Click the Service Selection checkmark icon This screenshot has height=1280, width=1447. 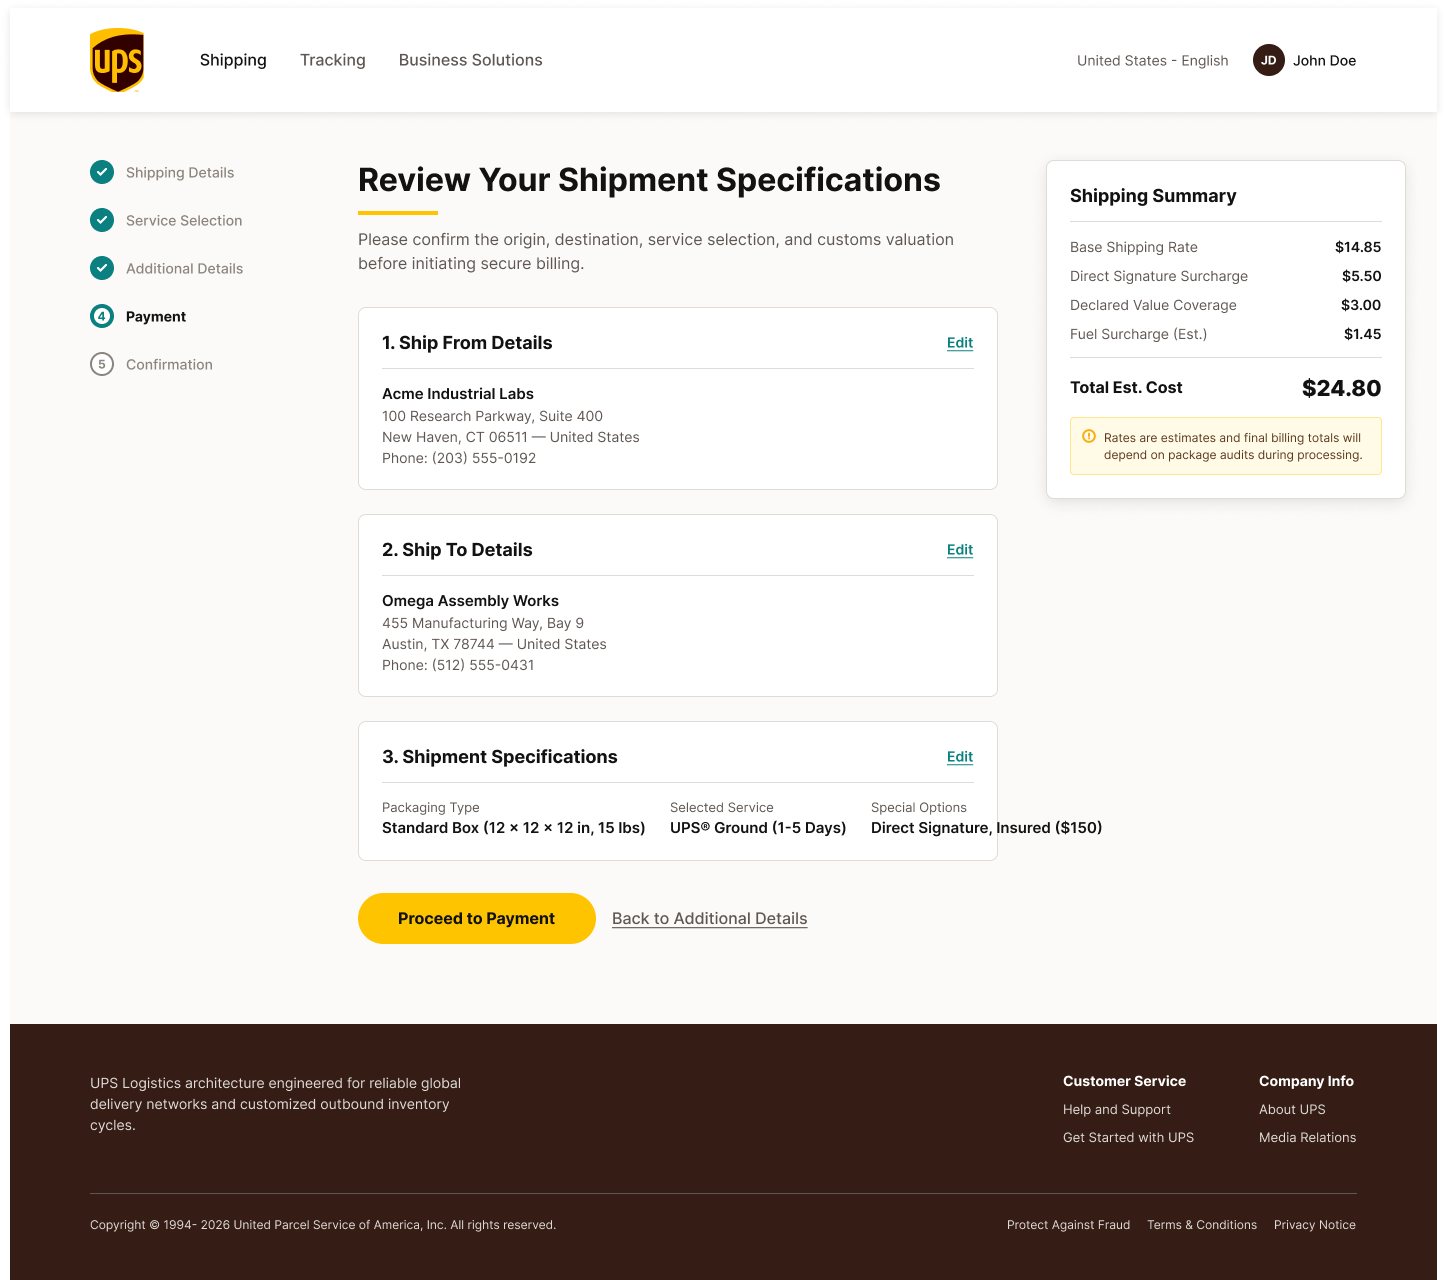pos(102,220)
